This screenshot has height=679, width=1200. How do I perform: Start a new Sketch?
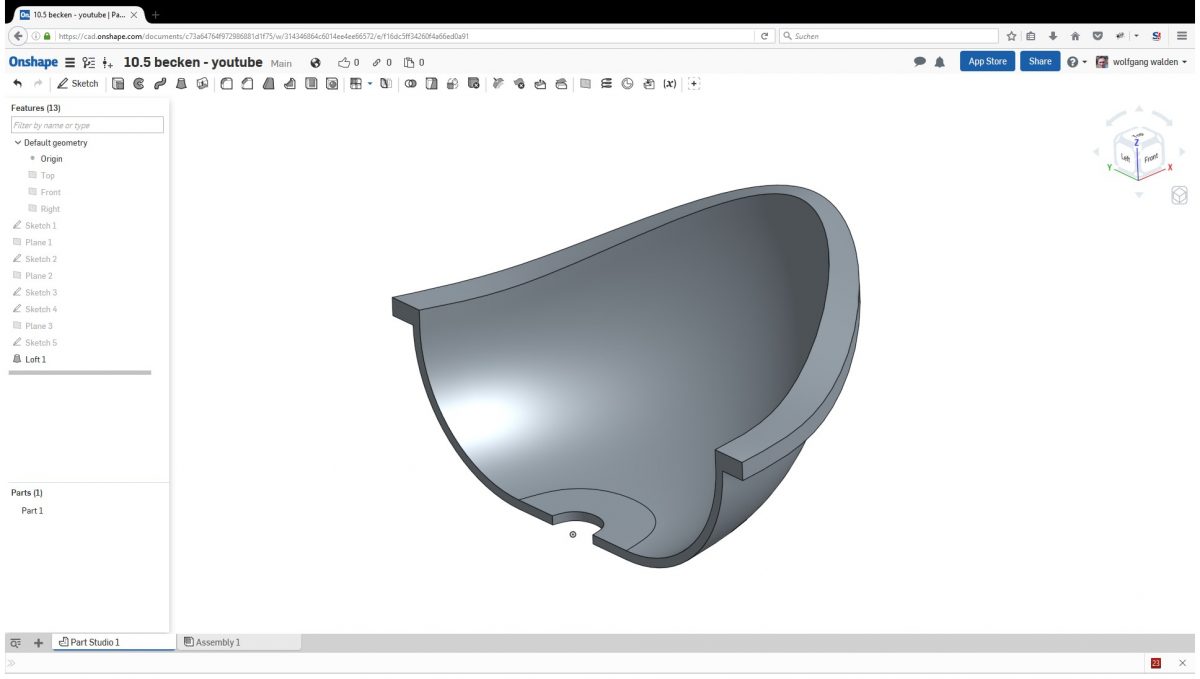click(x=79, y=84)
